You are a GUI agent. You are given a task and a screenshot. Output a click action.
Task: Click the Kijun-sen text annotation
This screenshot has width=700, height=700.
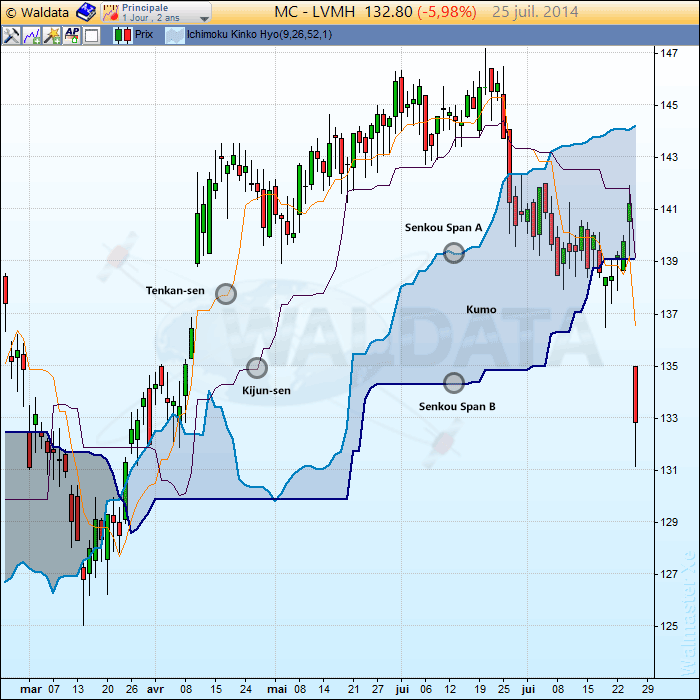click(266, 391)
